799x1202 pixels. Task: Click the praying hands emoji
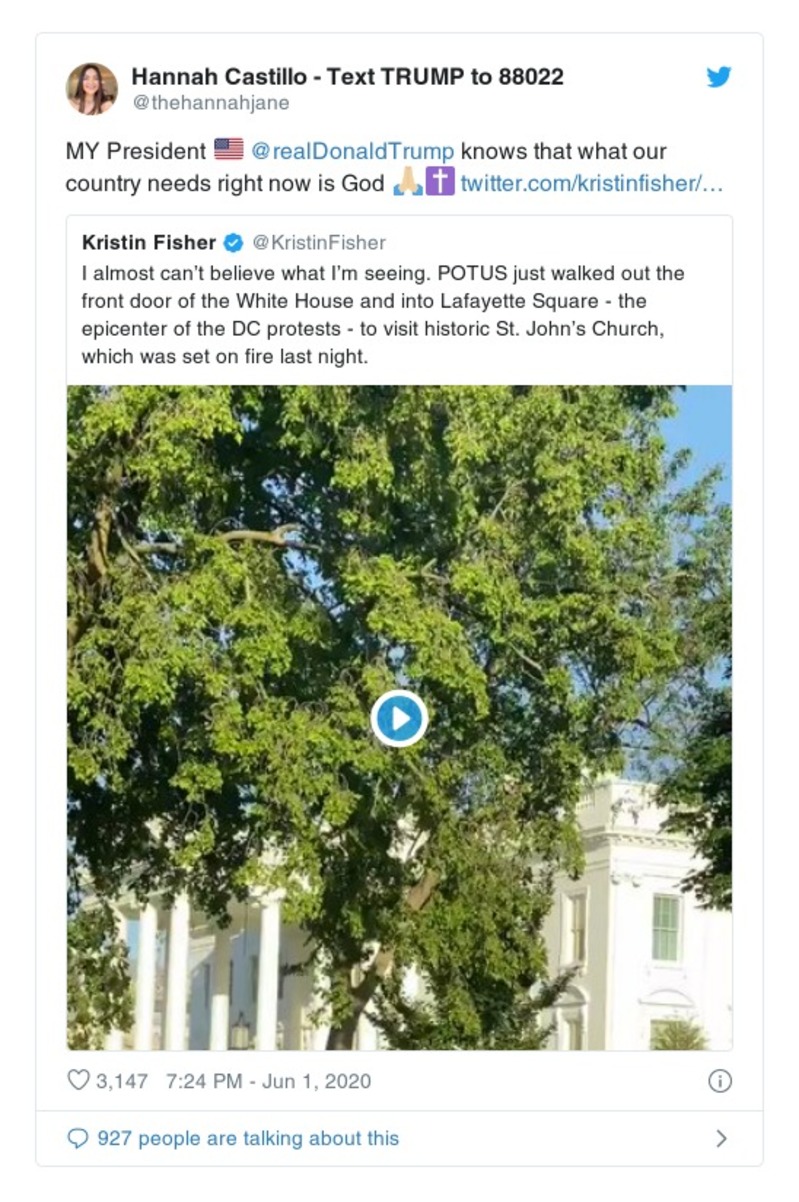click(407, 184)
